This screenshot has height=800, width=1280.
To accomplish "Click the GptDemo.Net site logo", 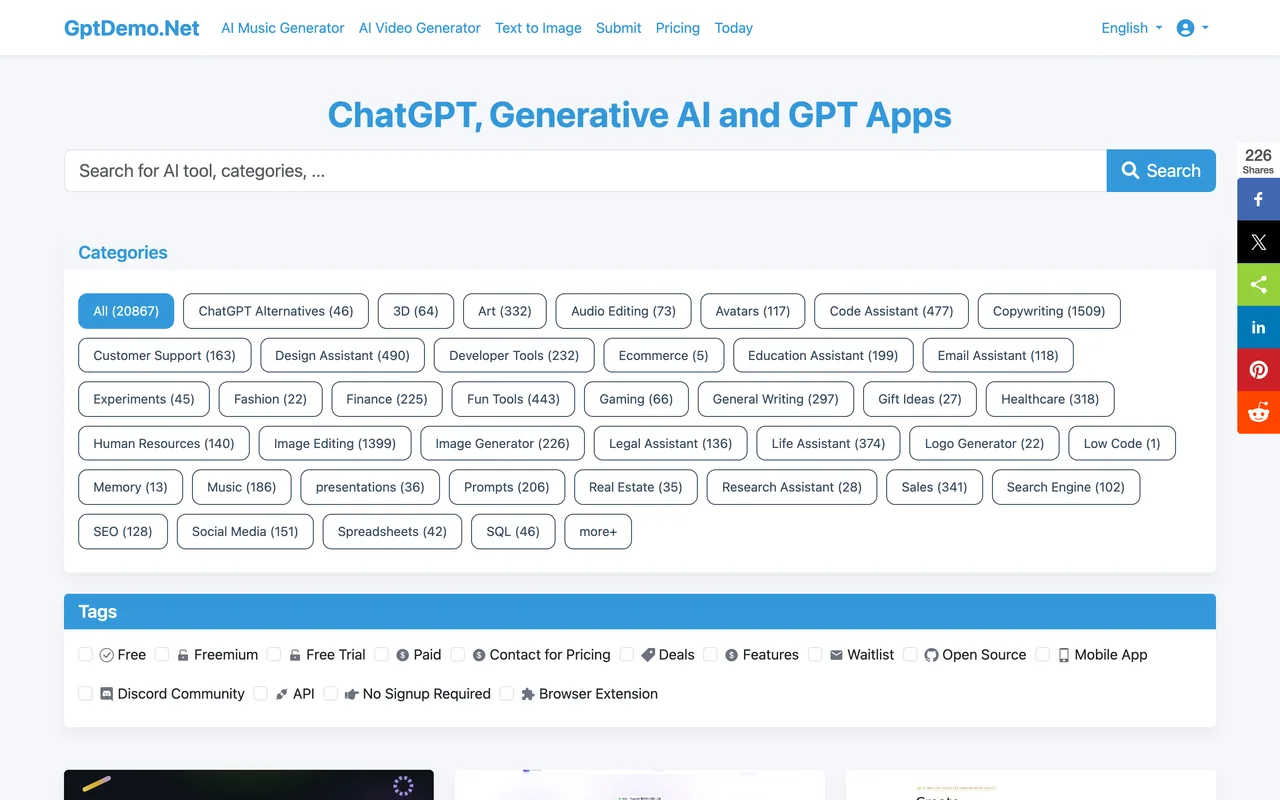I will (132, 28).
